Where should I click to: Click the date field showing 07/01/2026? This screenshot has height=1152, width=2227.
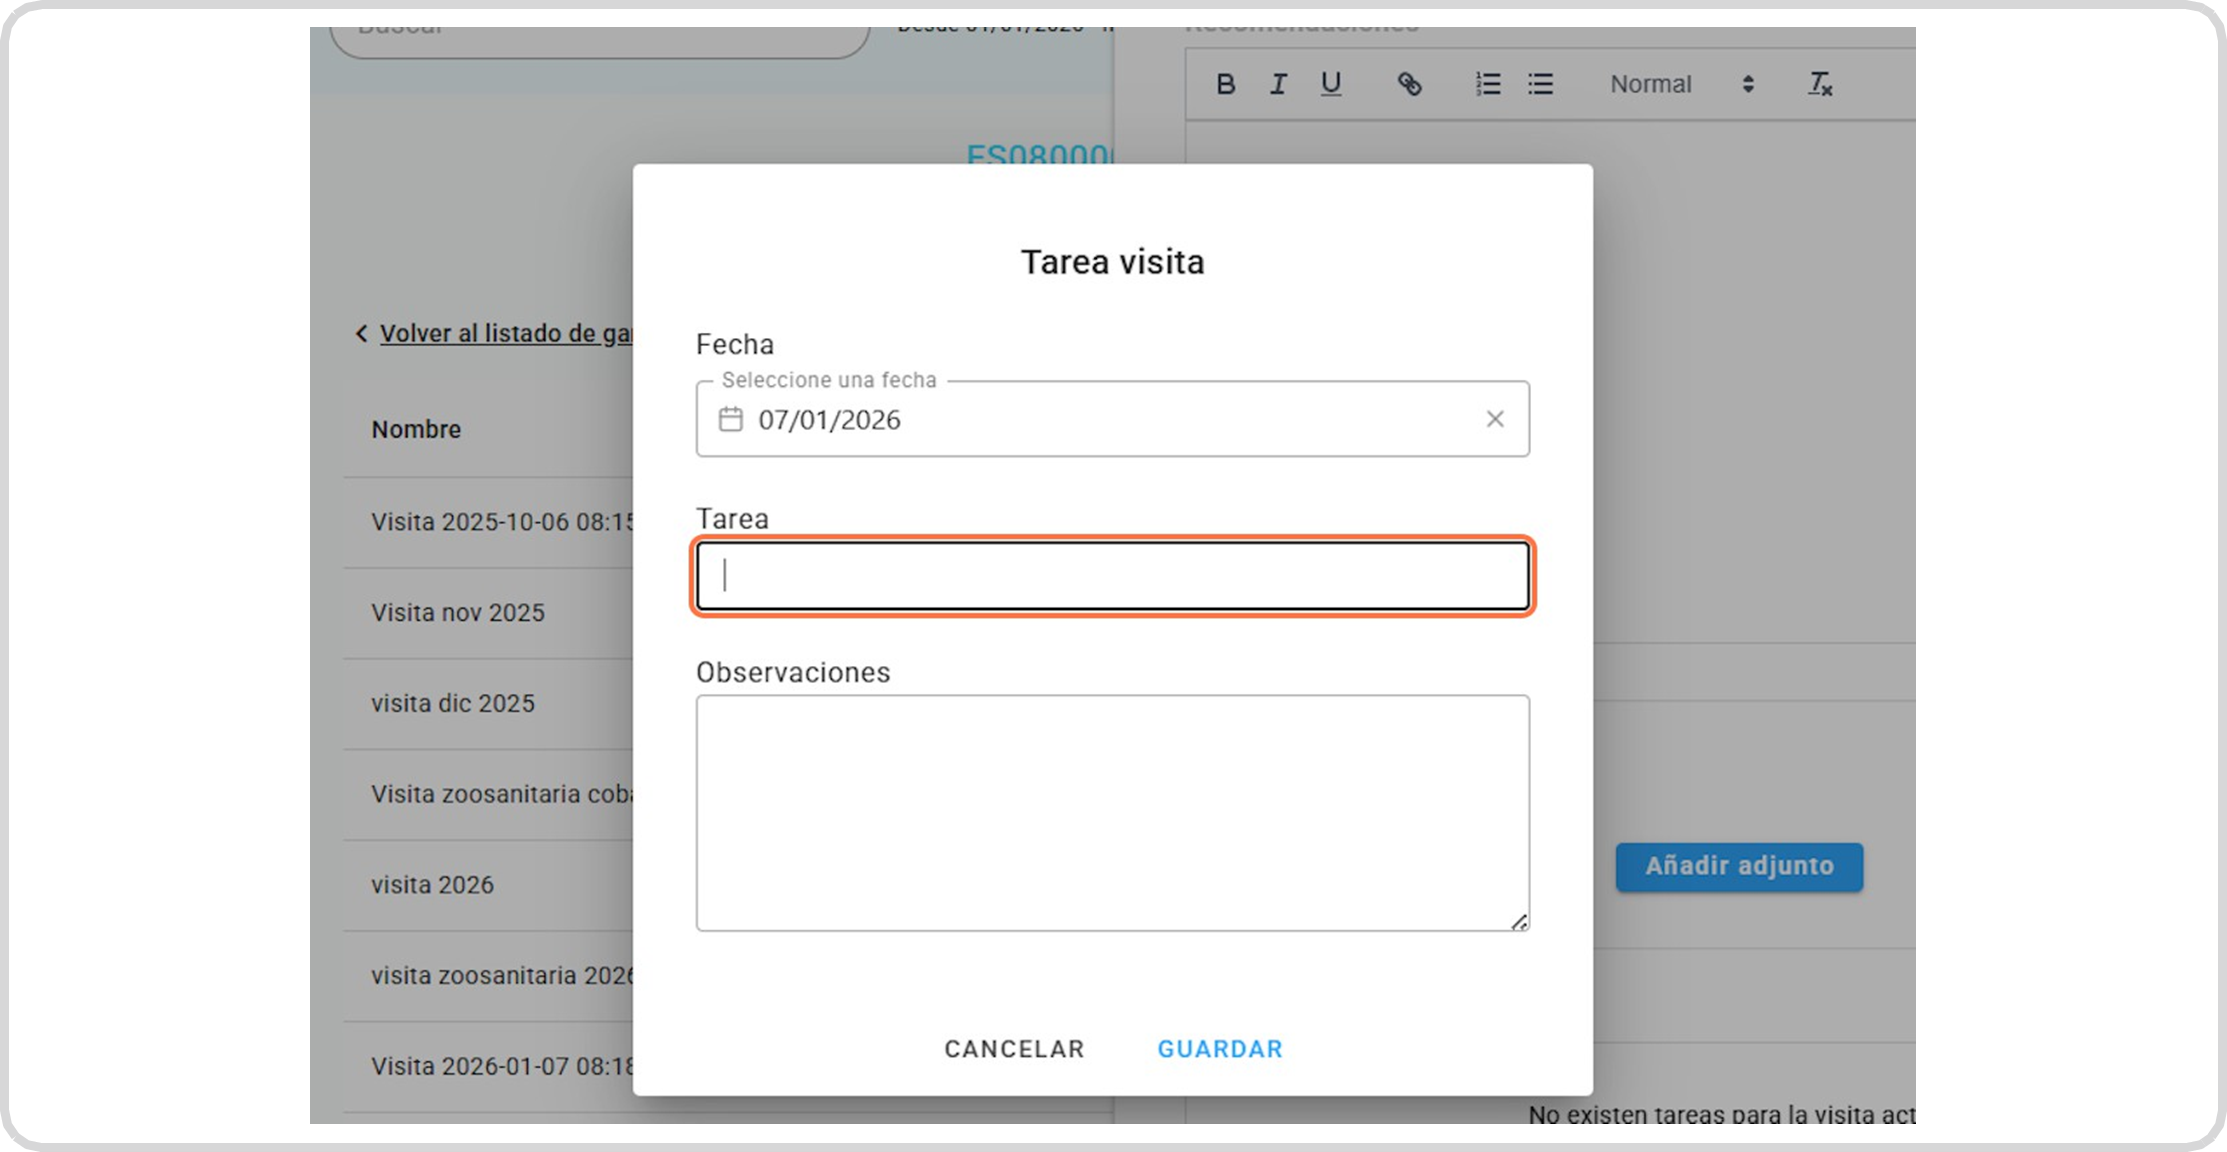pos(1100,419)
